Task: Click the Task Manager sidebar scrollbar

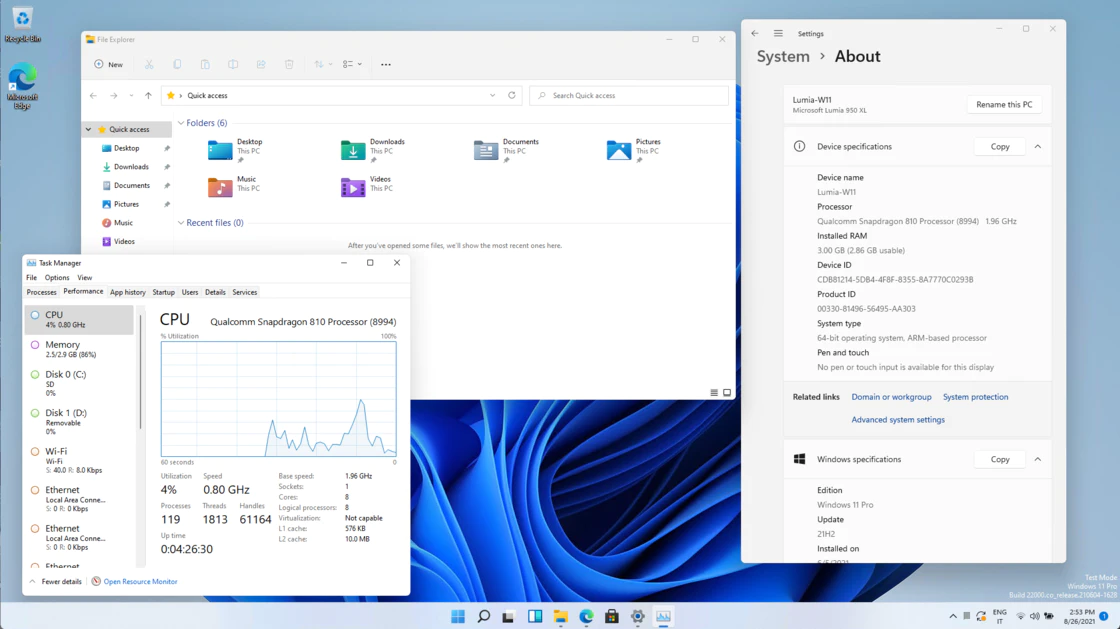Action: (x=140, y=370)
